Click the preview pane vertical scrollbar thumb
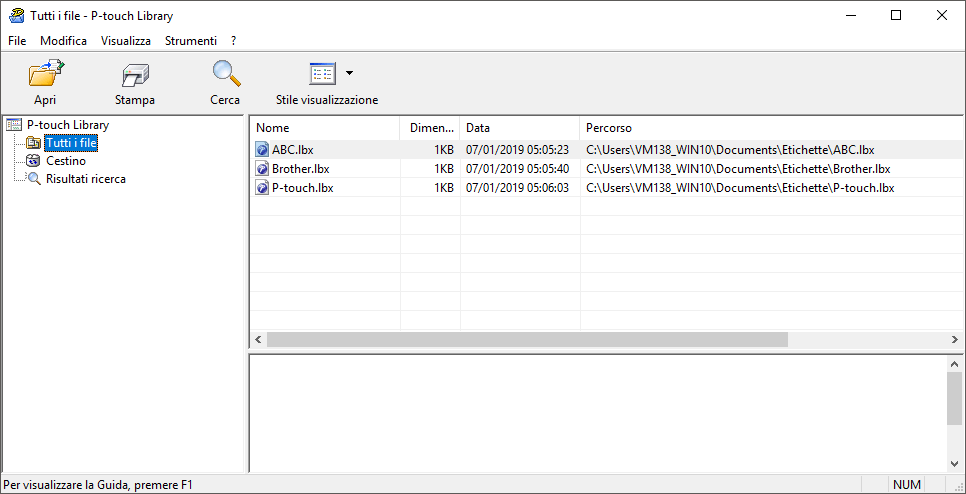The image size is (966, 494). pyautogui.click(x=955, y=398)
